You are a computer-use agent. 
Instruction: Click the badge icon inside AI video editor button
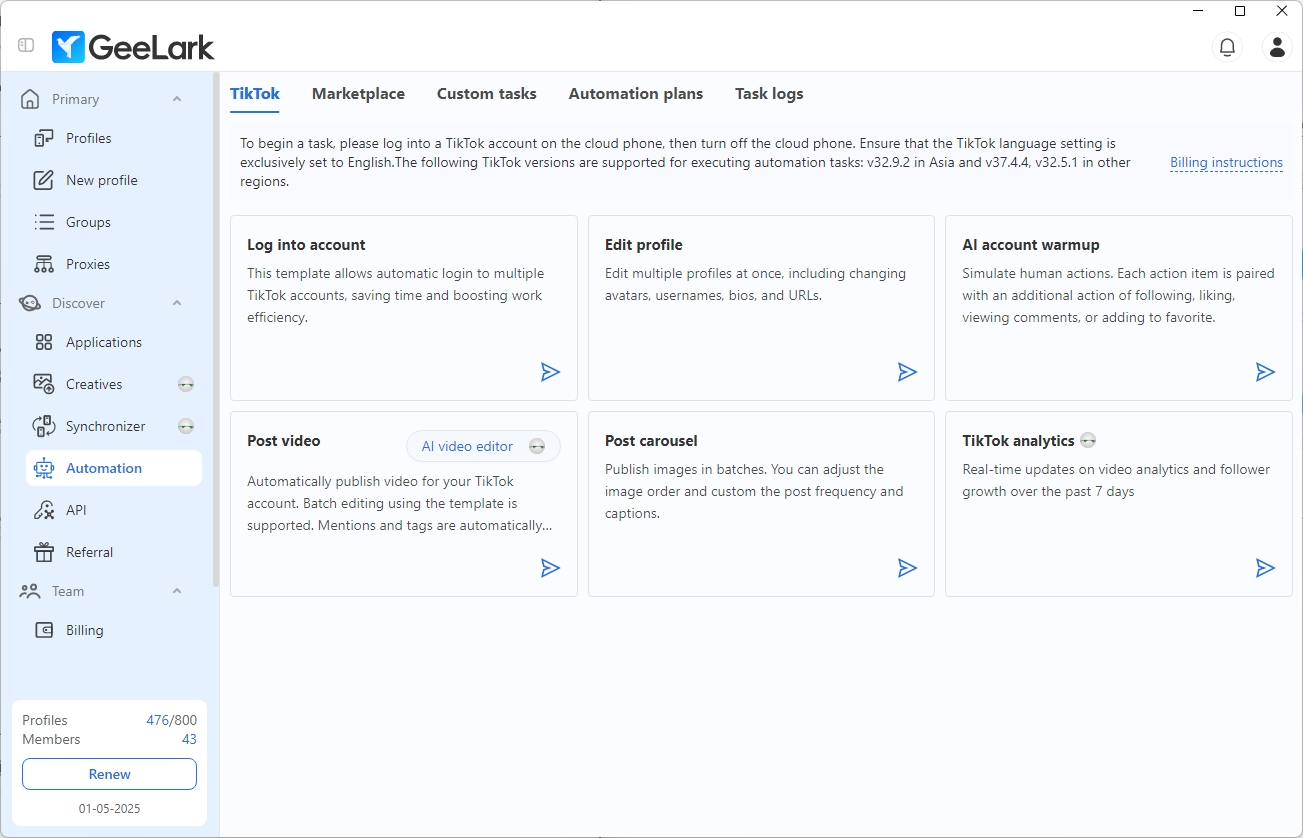(537, 446)
